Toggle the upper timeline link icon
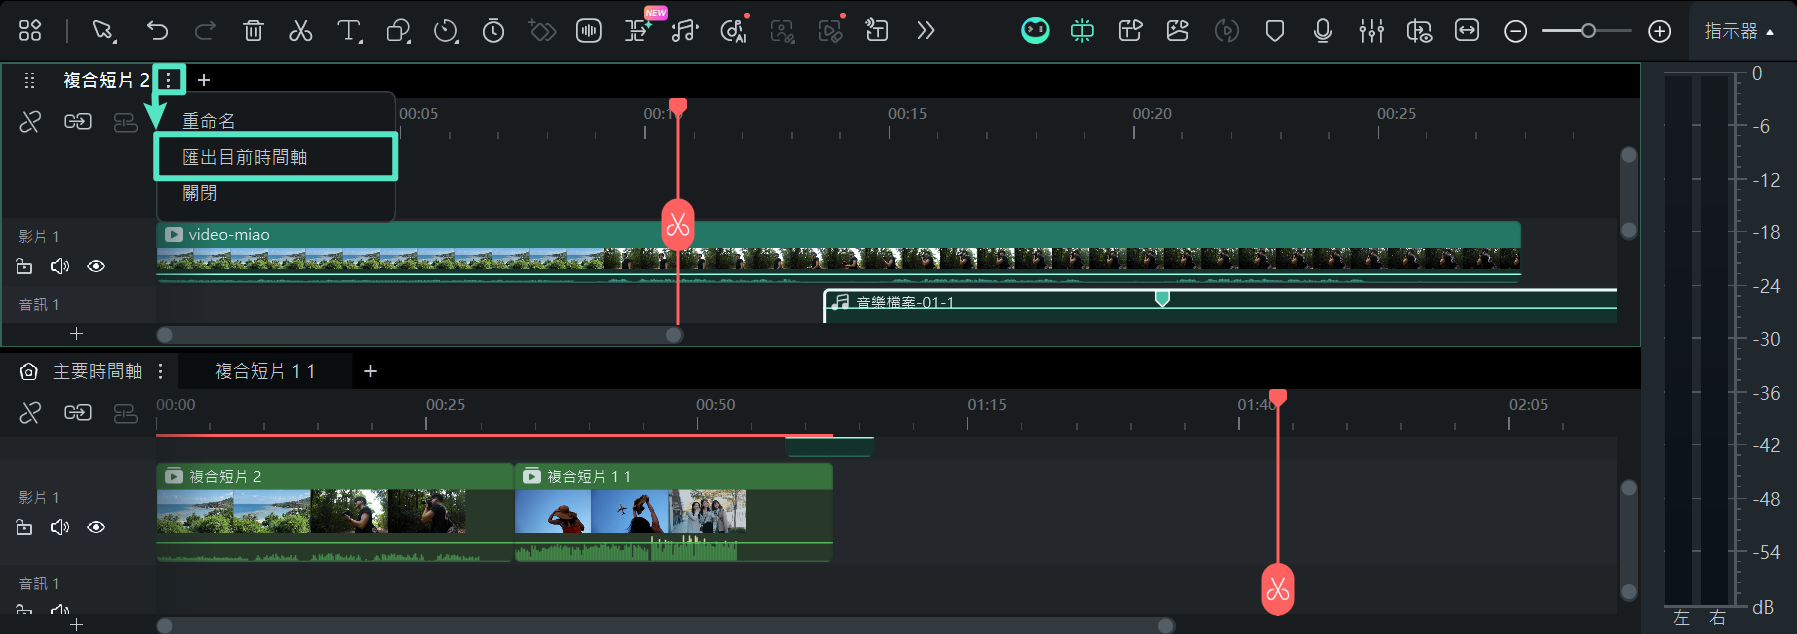Image resolution: width=1797 pixels, height=634 pixels. 77,122
